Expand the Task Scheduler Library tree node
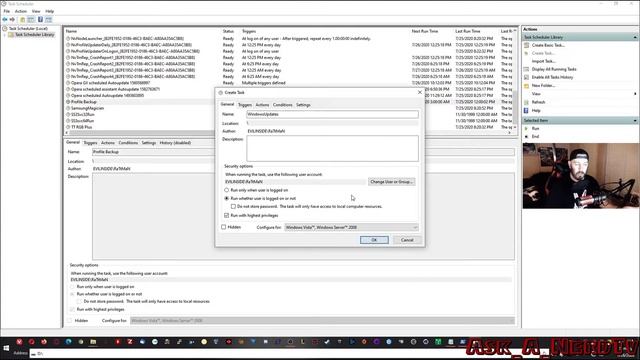Screen dimensions: 640x360 pyautogui.click(x=5, y=35)
